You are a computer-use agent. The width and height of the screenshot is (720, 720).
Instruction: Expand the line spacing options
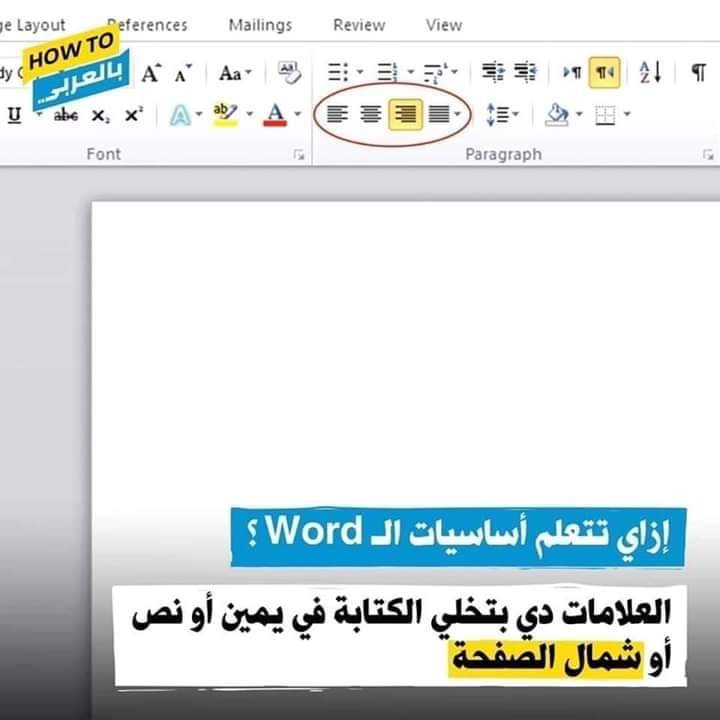pos(502,115)
